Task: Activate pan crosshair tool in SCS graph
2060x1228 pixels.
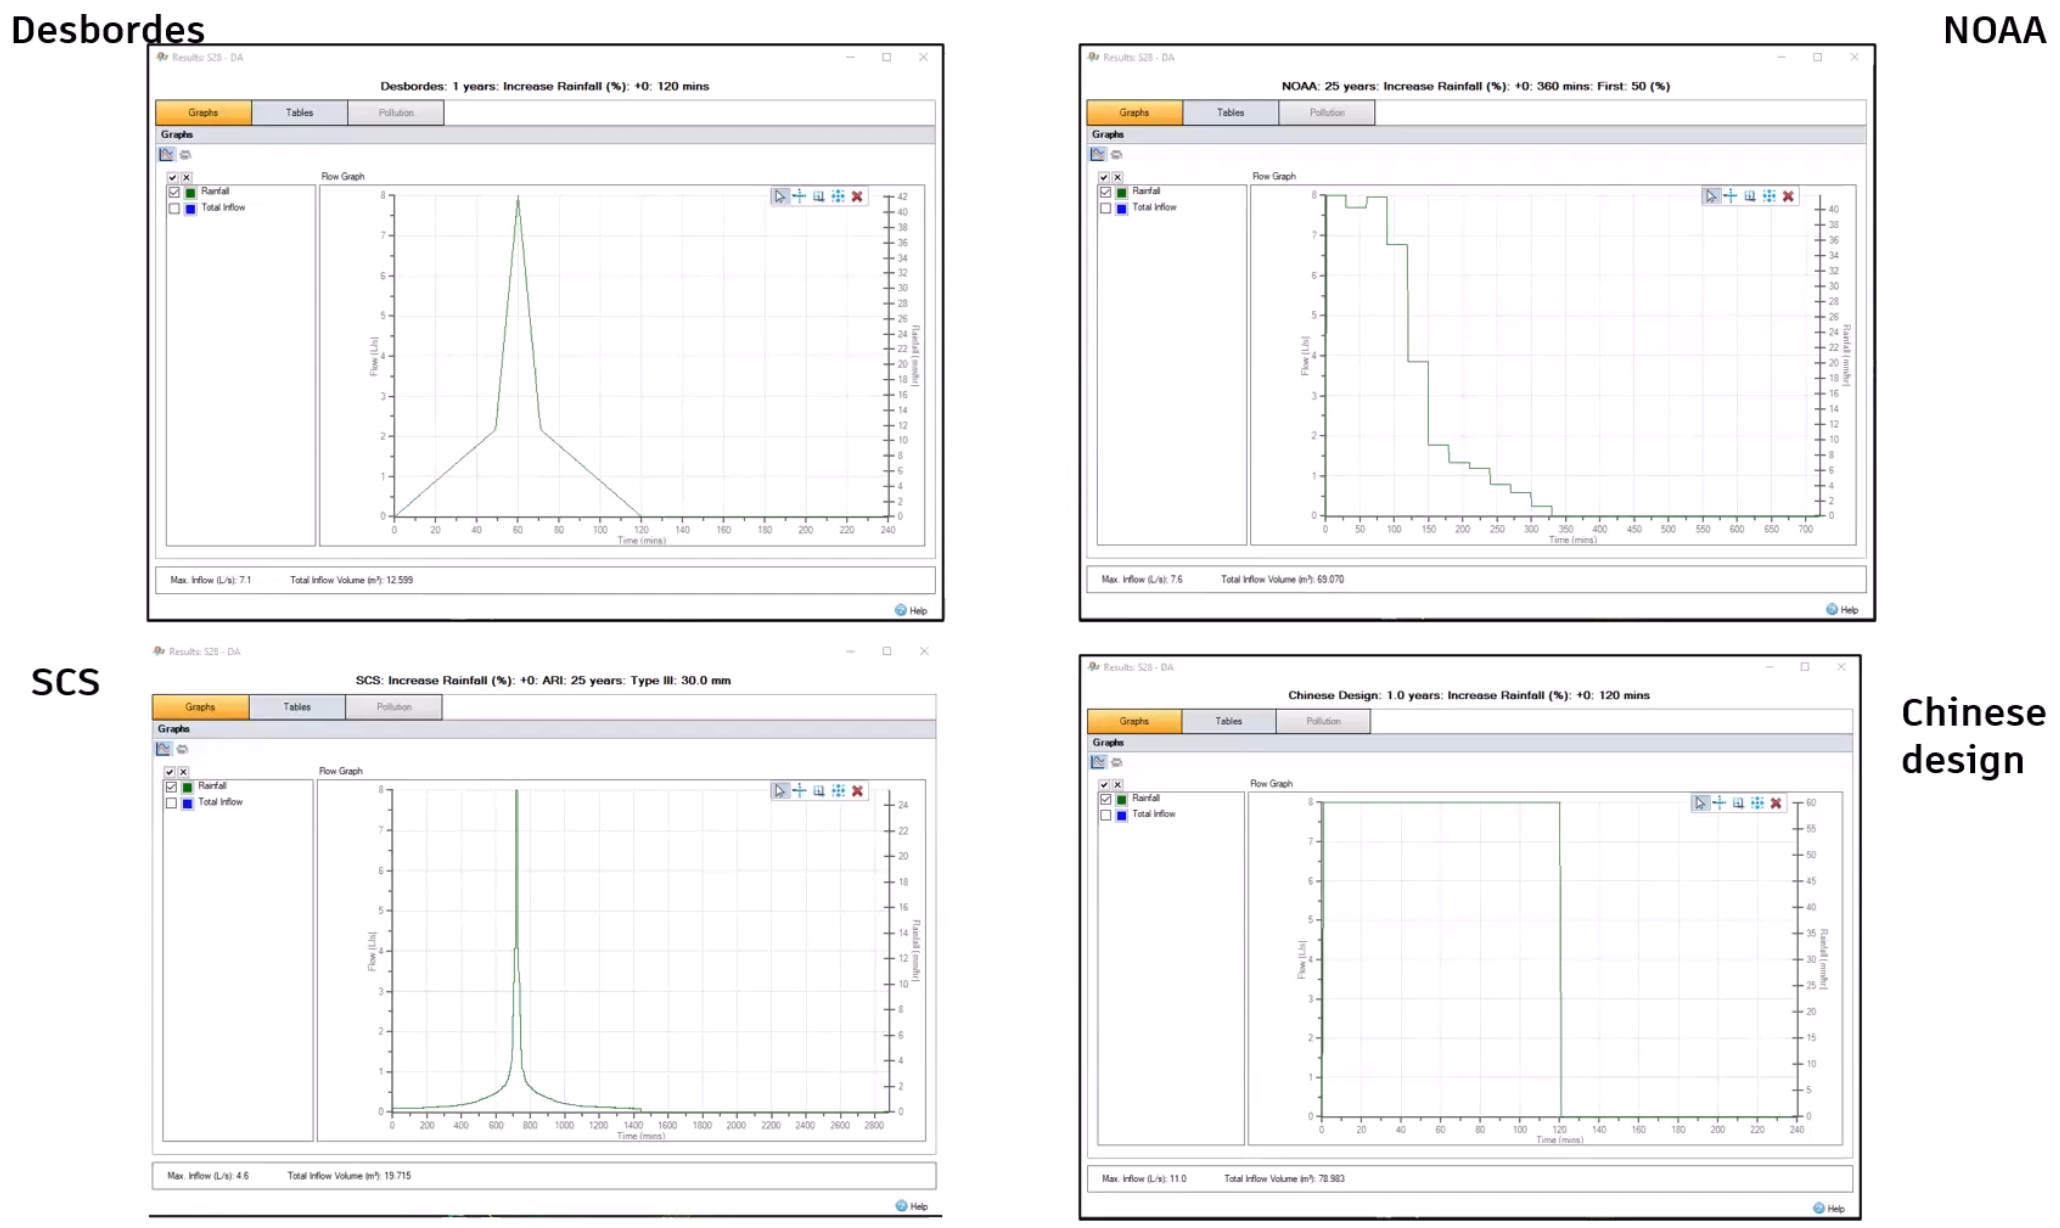Action: 799,791
